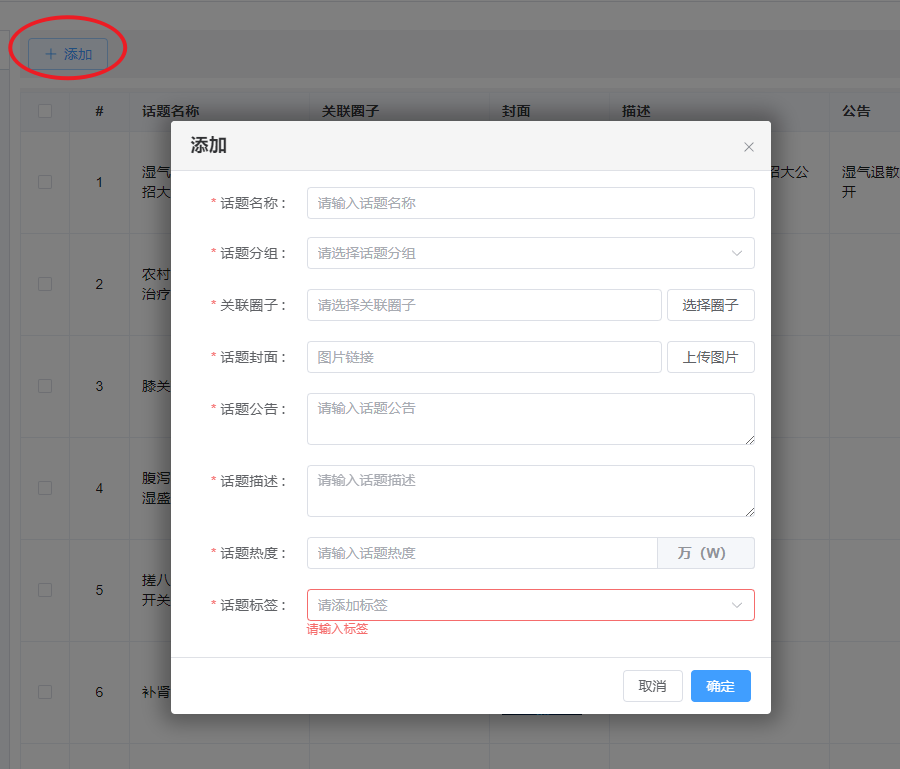Focus the 话题描述 textarea
The height and width of the screenshot is (769, 900).
tap(530, 491)
